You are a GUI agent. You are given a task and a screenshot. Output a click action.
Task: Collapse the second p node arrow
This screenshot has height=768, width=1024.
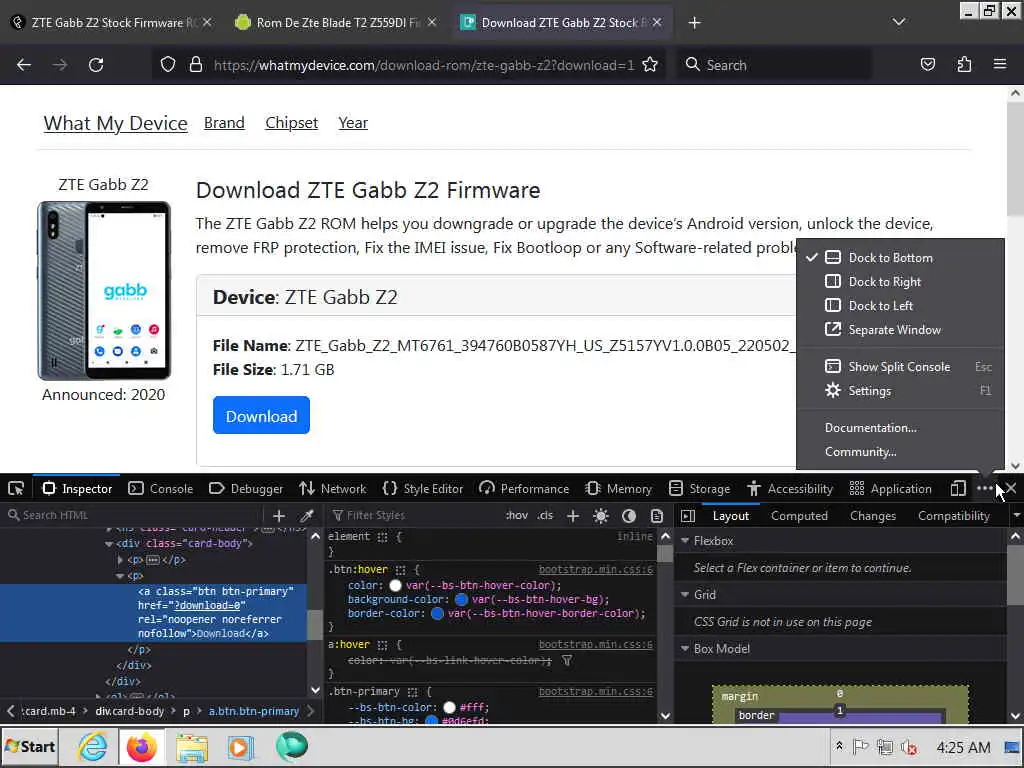click(x=120, y=576)
